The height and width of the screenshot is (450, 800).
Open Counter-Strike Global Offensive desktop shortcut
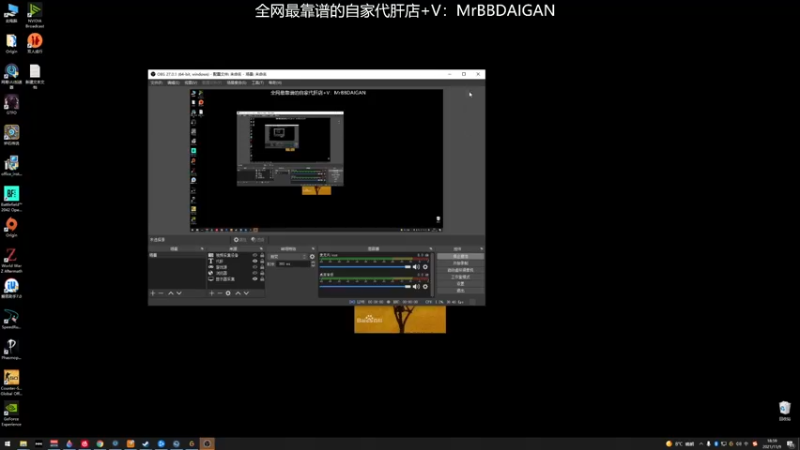[x=11, y=383]
